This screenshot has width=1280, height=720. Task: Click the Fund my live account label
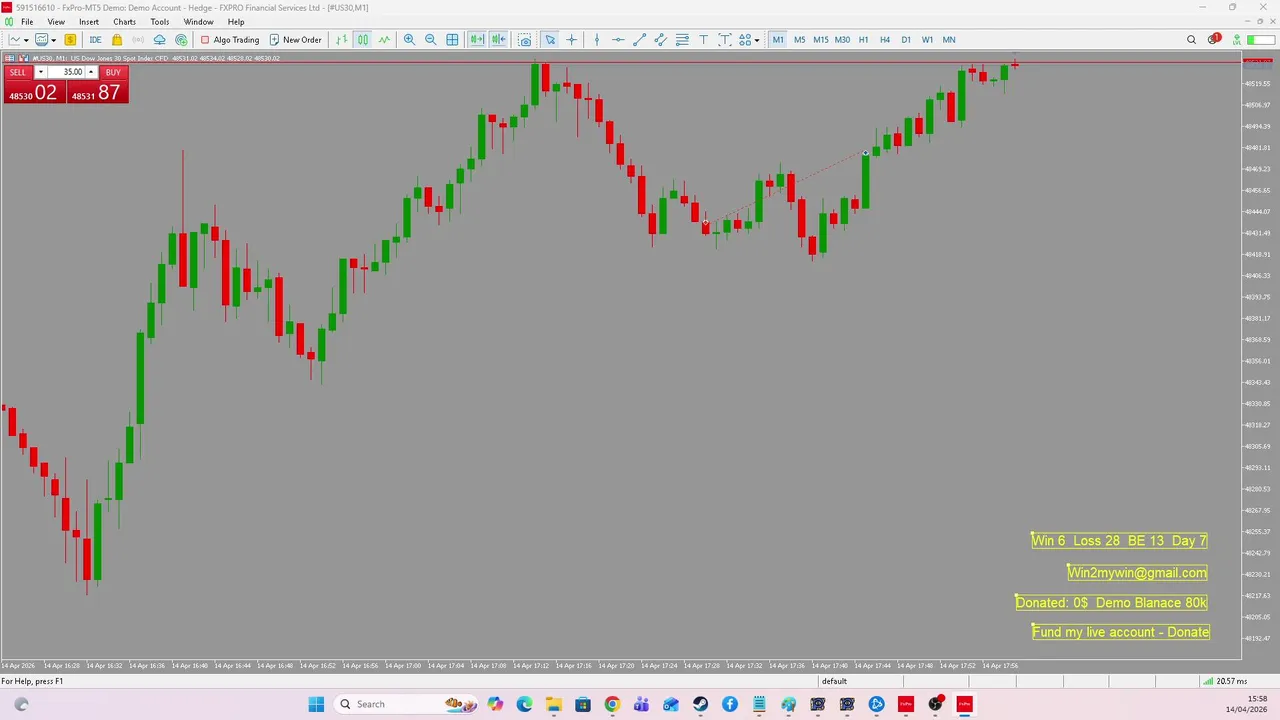(x=1121, y=632)
